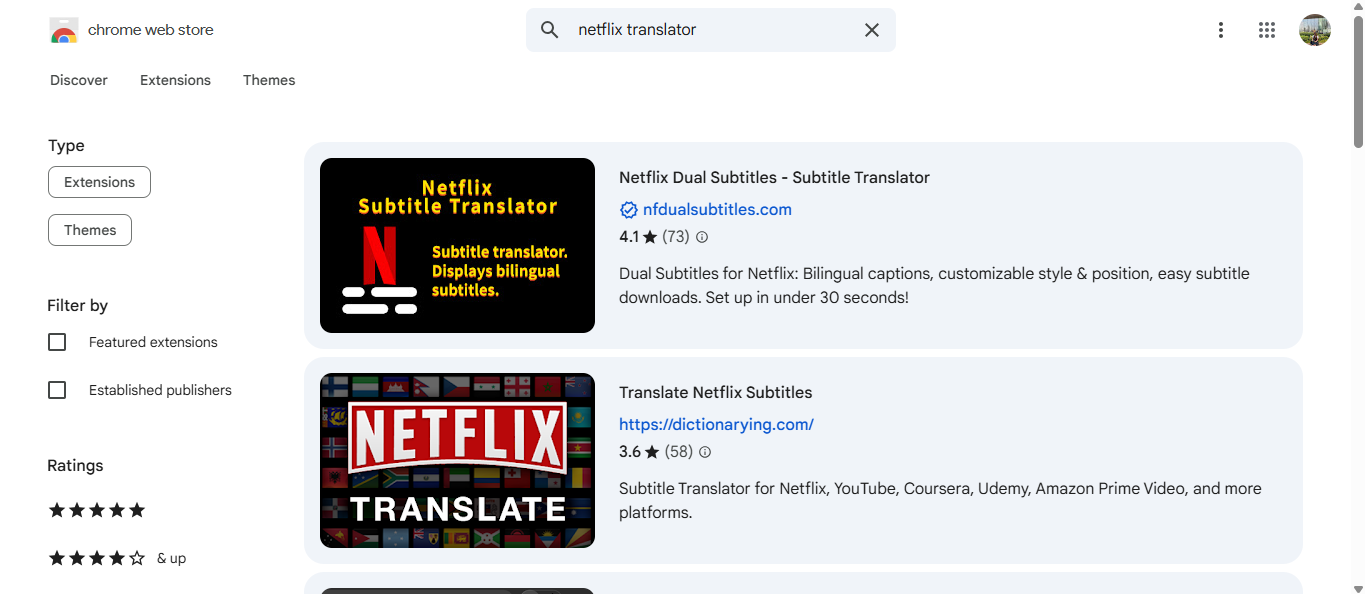
Task: Open the Google apps grid
Action: [x=1267, y=30]
